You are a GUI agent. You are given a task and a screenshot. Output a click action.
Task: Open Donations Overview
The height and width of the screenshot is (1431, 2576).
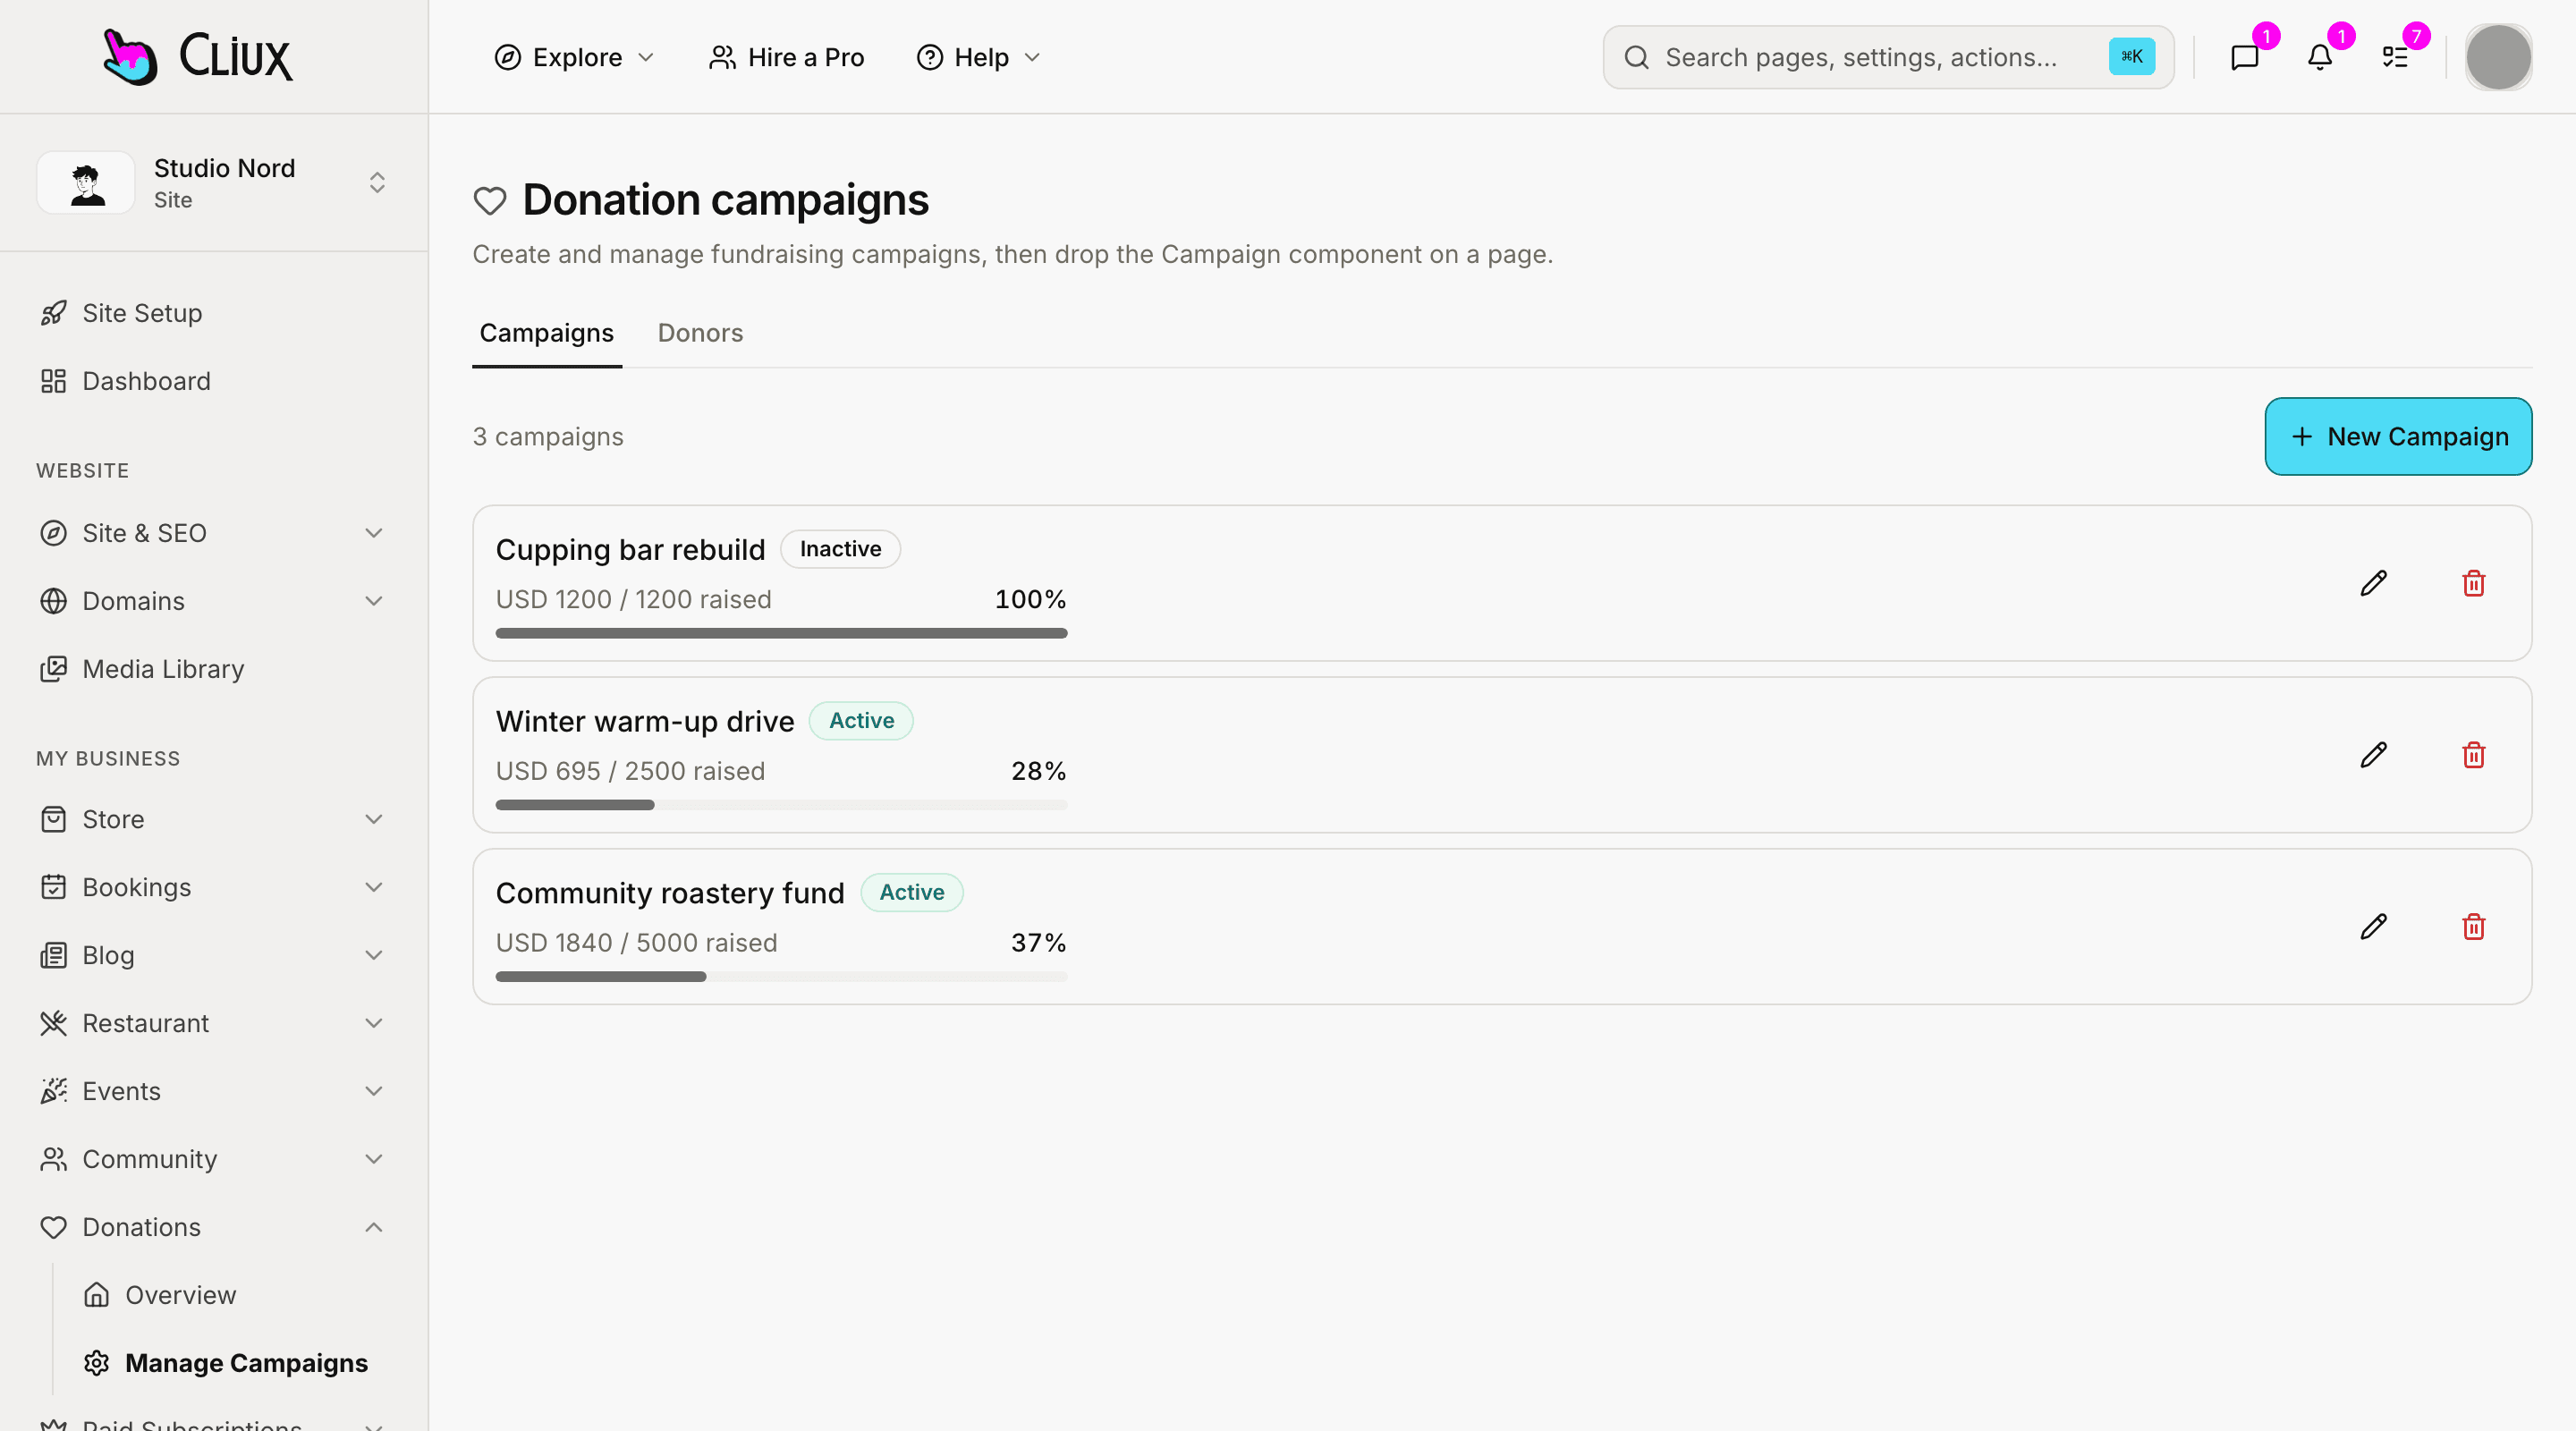(236, 1295)
